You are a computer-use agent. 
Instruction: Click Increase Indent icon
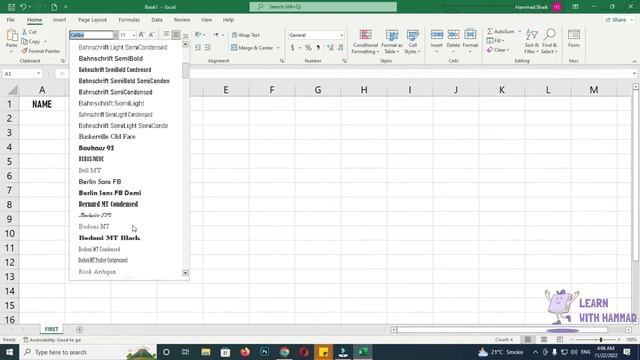[208, 48]
